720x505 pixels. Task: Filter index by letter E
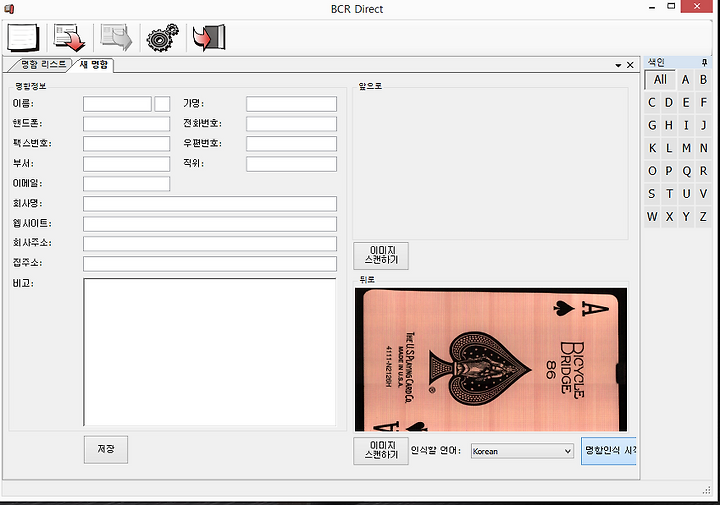(x=686, y=102)
